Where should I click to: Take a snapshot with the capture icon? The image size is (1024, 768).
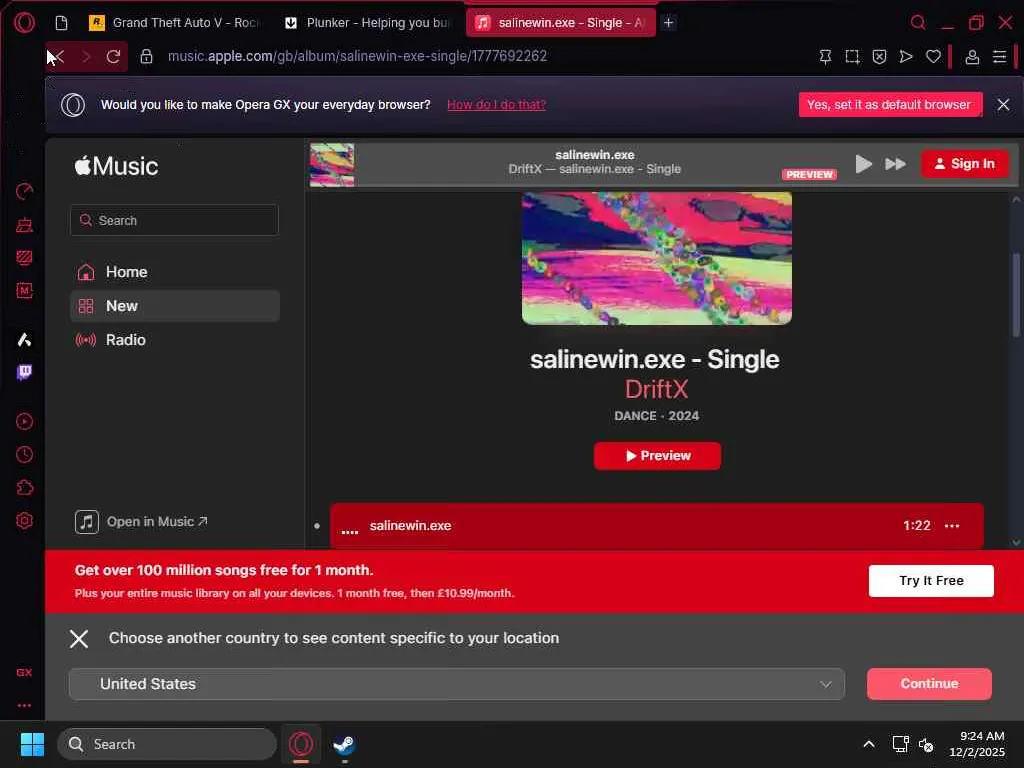click(852, 57)
